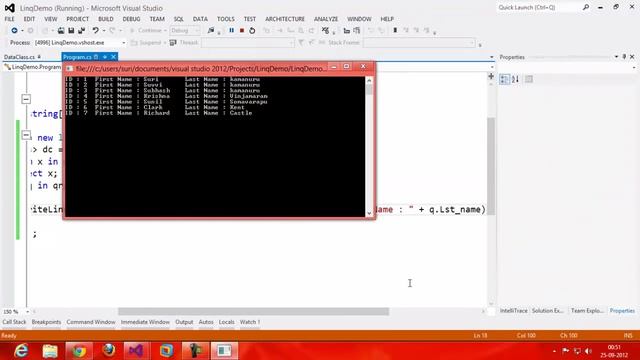This screenshot has height=360, width=640.
Task: Toggle Alphabetical sort in Properties panel
Action: pyautogui.click(x=515, y=79)
